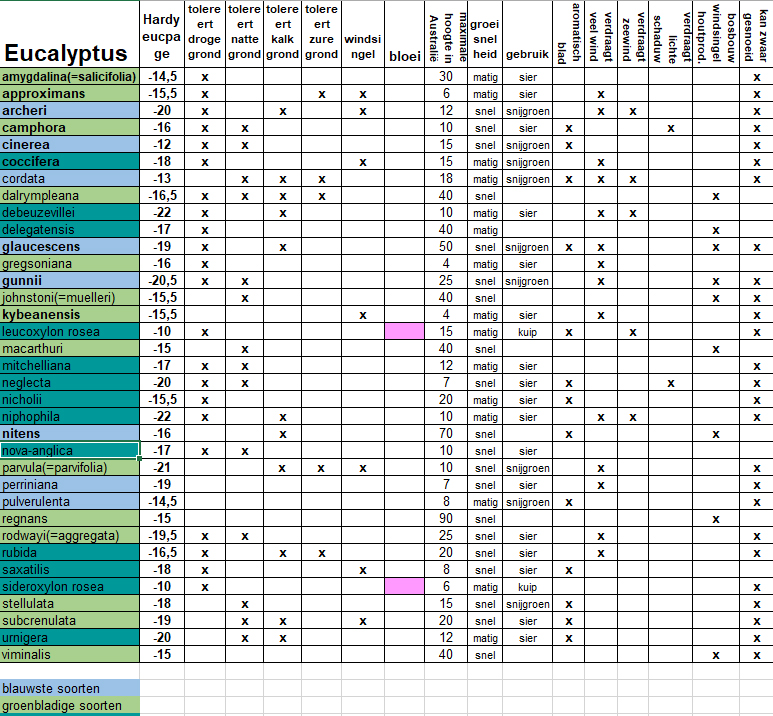Click the 'nitens' species cell
773x716 pixels.
click(70, 434)
